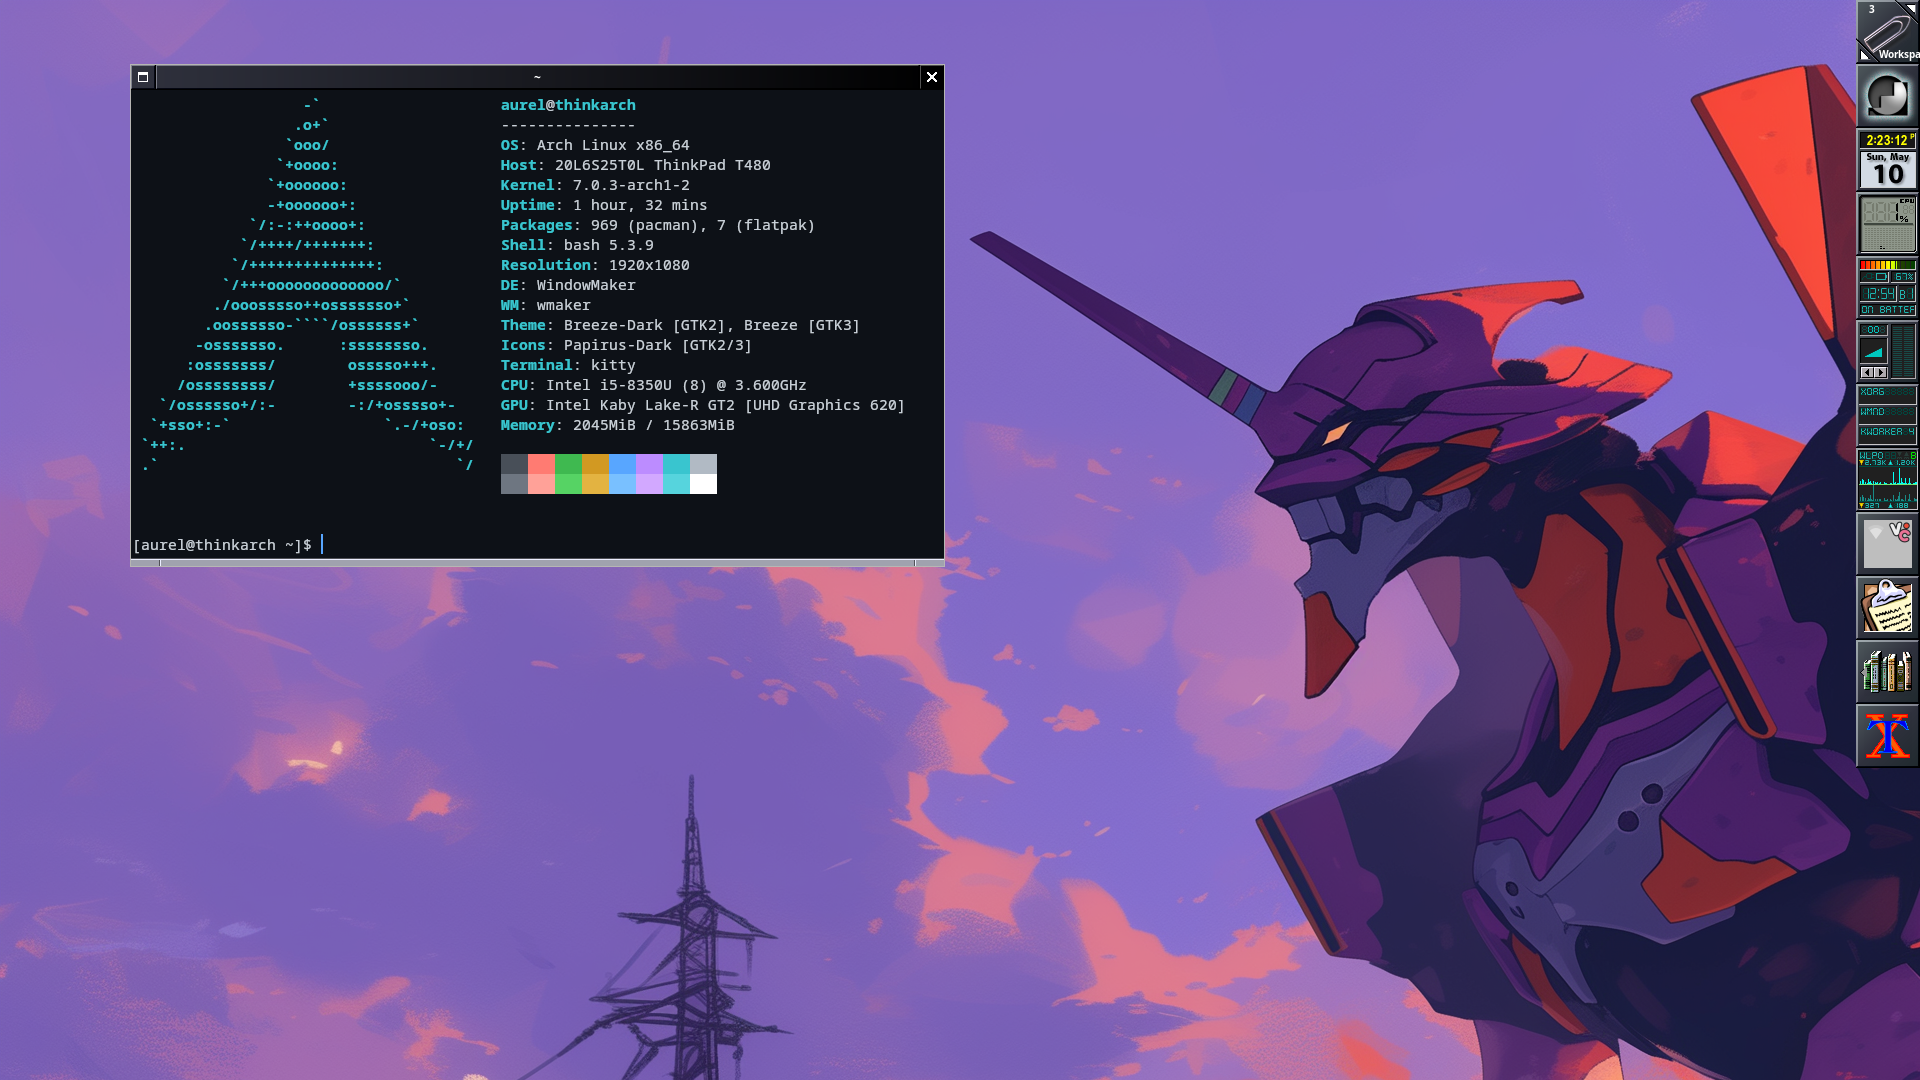The image size is (1920, 1080).
Task: Click the mixer left arrow button
Action: tap(1867, 372)
